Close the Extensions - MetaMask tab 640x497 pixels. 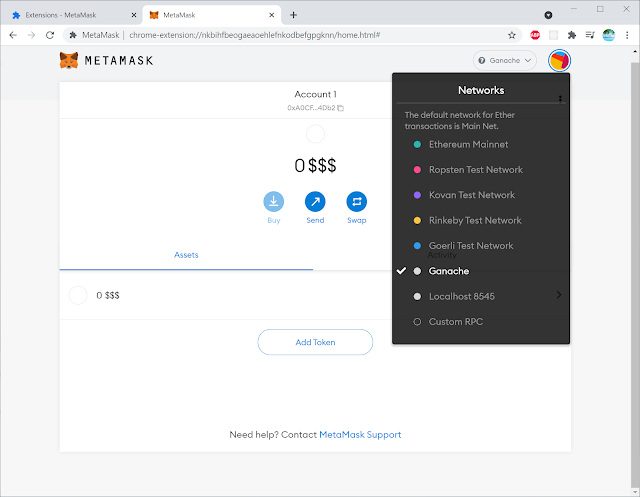click(x=133, y=15)
